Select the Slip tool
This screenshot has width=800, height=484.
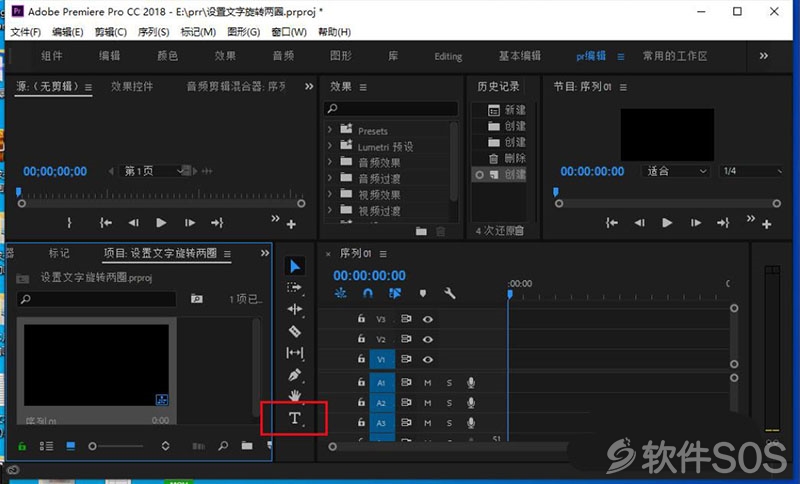click(294, 352)
